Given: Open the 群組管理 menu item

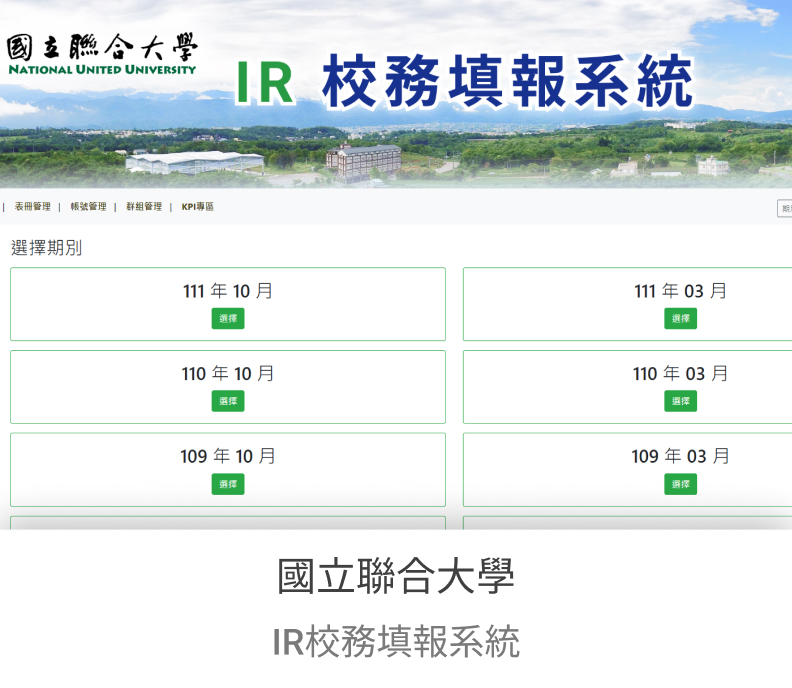Looking at the screenshot, I should coord(144,207).
